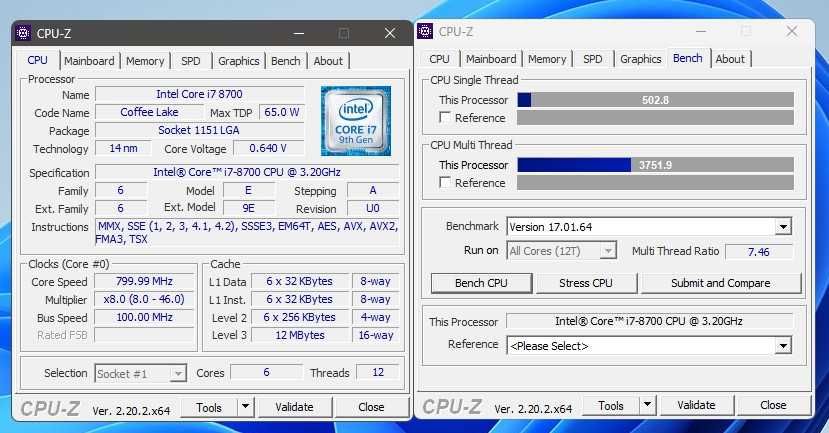Screen dimensions: 829x433
Task: Click the Multiplier value x8.0 (8.0 - 46.0)
Action: pos(144,299)
